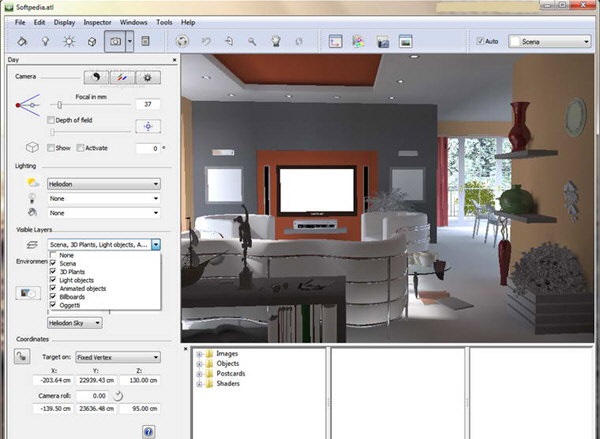Open the landscape image render icon
This screenshot has width=600, height=439.
tap(406, 41)
